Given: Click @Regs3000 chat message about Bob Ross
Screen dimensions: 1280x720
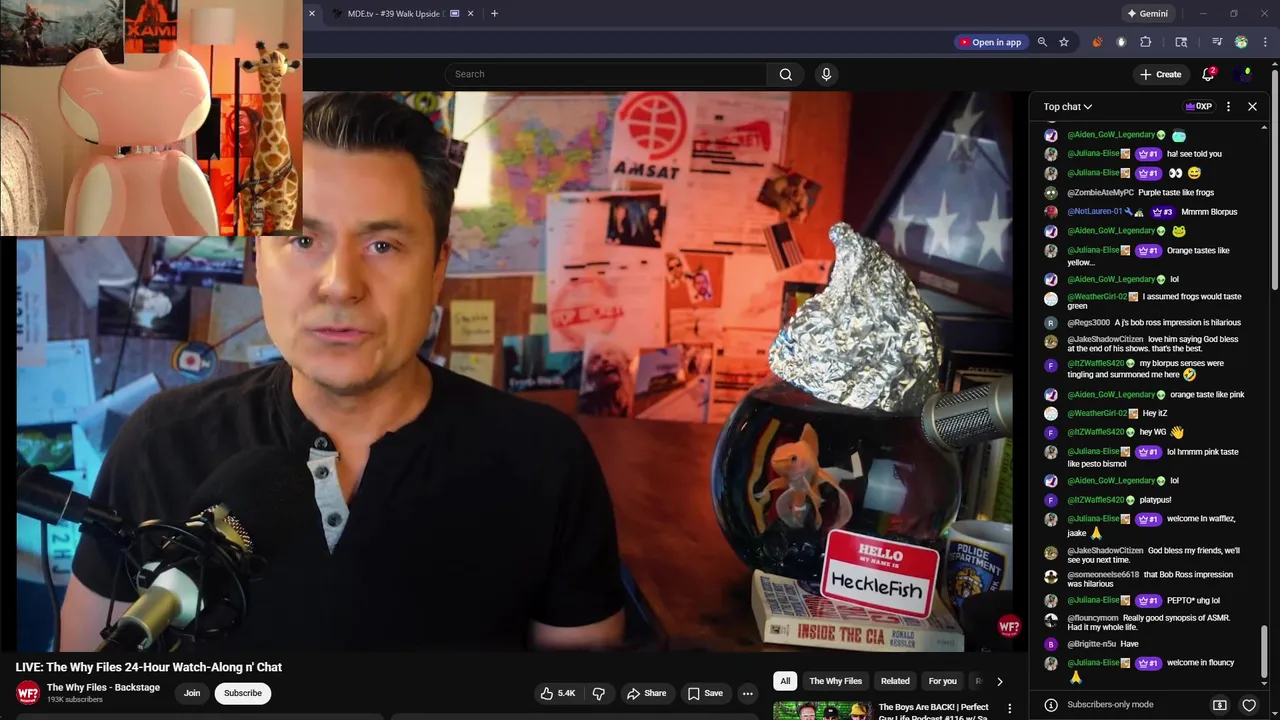Looking at the screenshot, I should [1178, 322].
